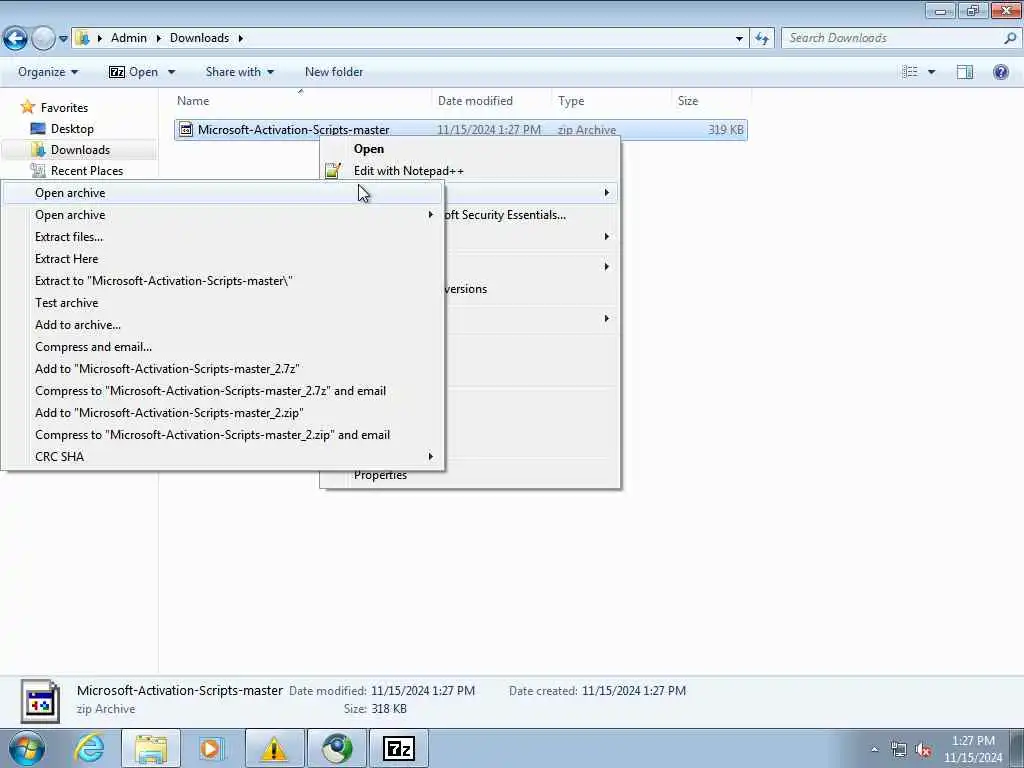1024x768 pixels.
Task: Choose Extract Here in the 7-Zip menu
Action: (223, 259)
